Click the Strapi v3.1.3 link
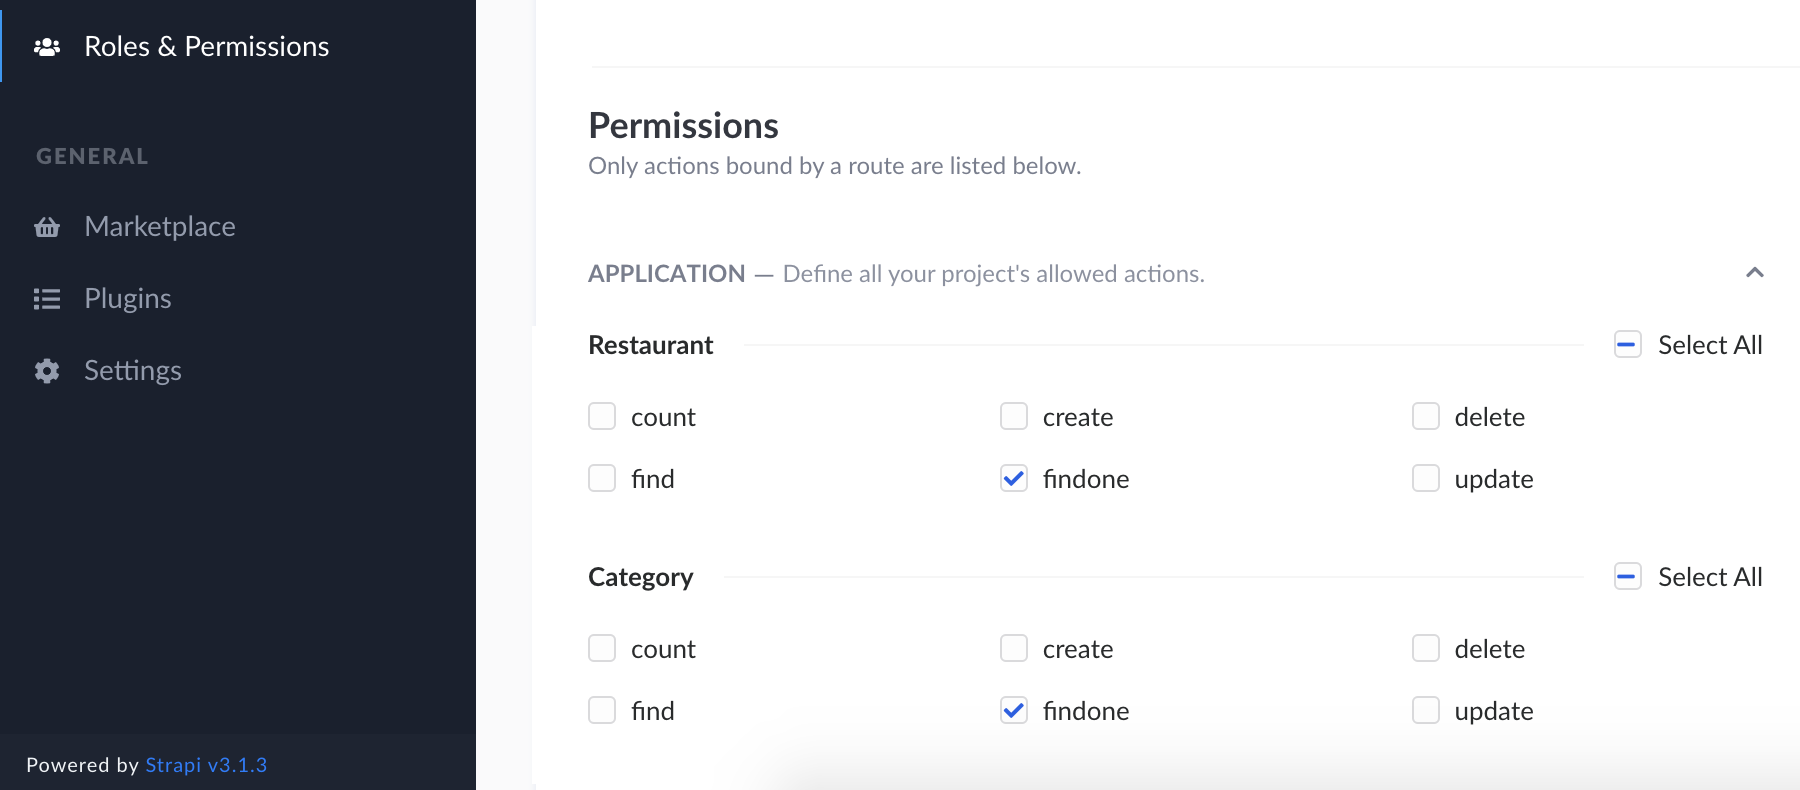 coord(206,764)
